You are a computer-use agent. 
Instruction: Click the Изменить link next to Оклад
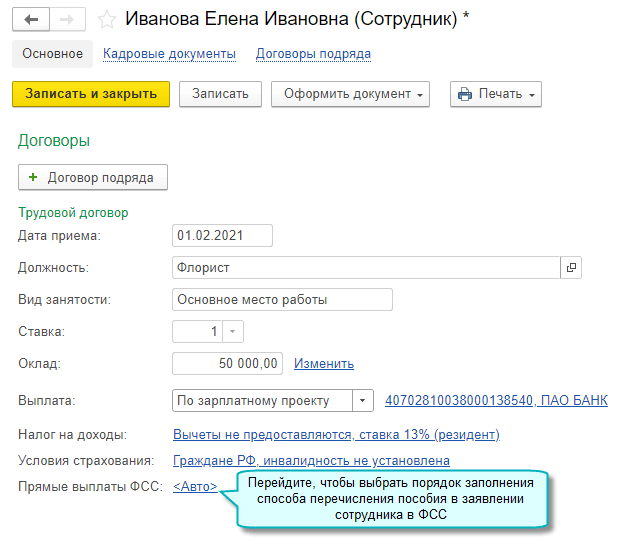click(x=323, y=364)
